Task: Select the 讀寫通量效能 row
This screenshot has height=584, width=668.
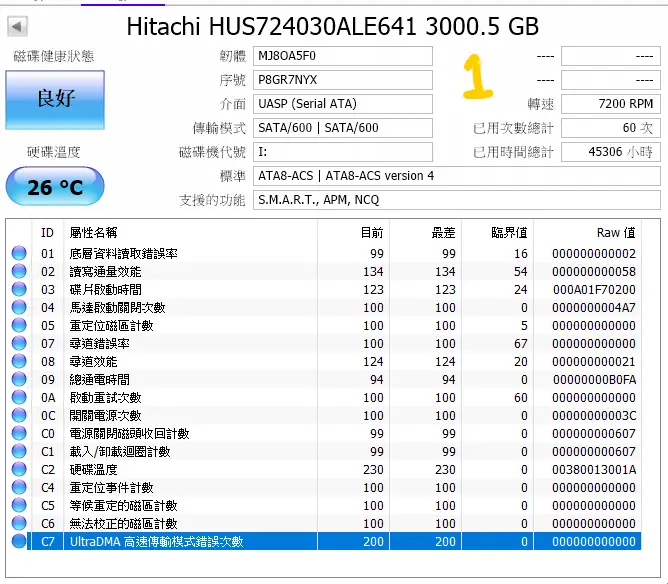Action: click(x=326, y=271)
